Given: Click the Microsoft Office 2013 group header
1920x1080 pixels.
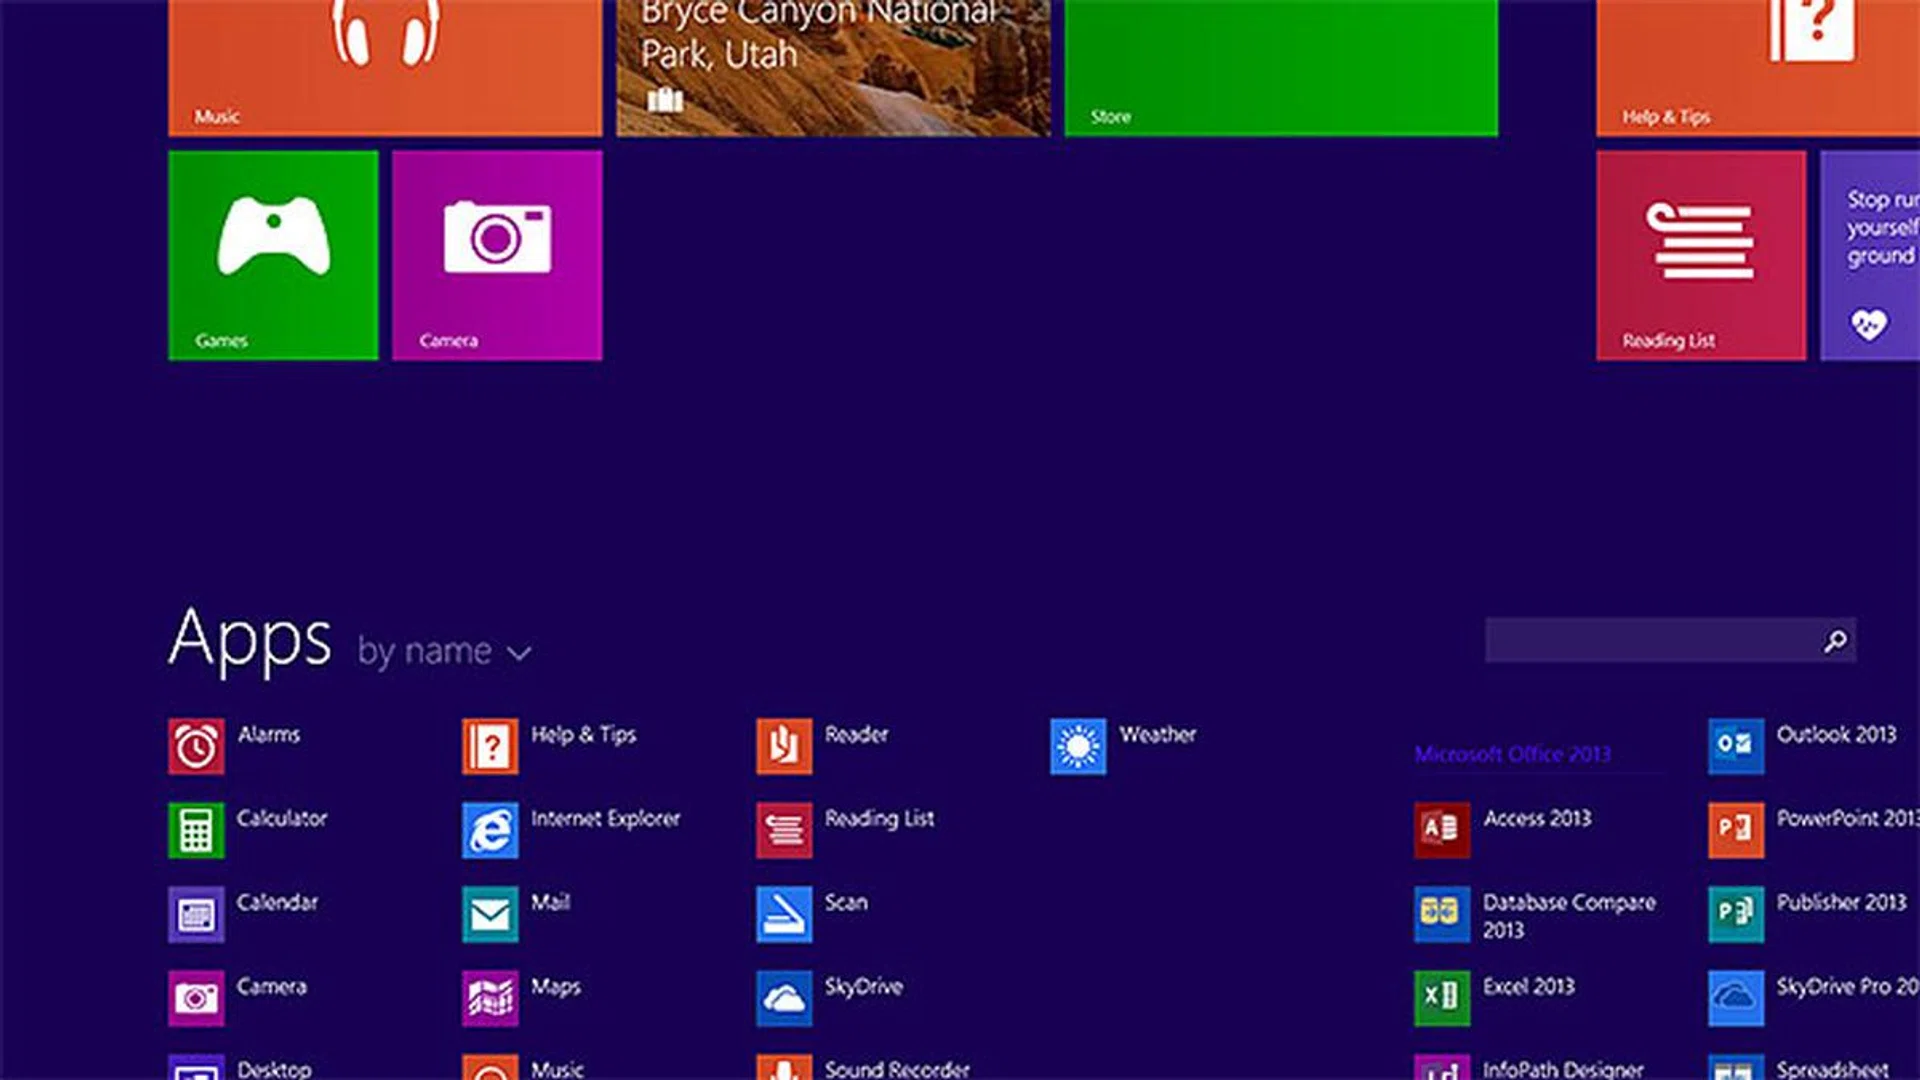Looking at the screenshot, I should click(x=1512, y=754).
